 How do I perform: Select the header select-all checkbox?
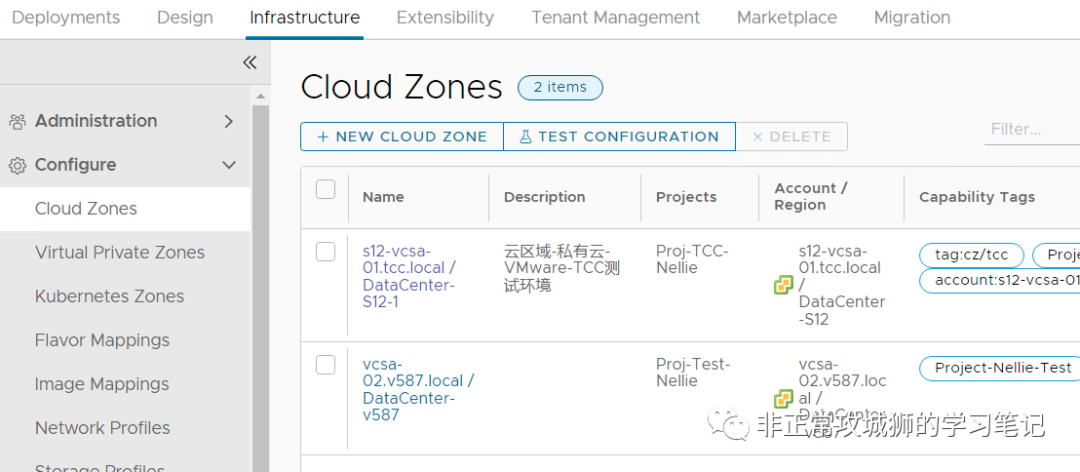point(325,189)
